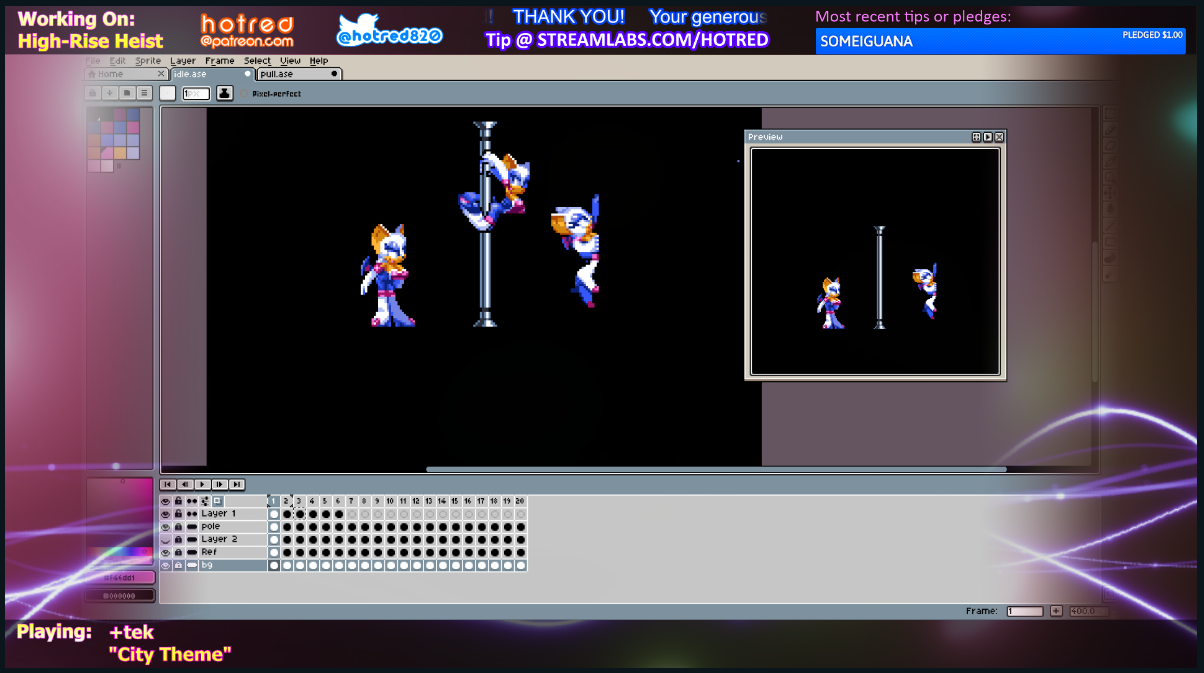Open the Layer menu
Image resolution: width=1204 pixels, height=673 pixels.
(x=183, y=61)
